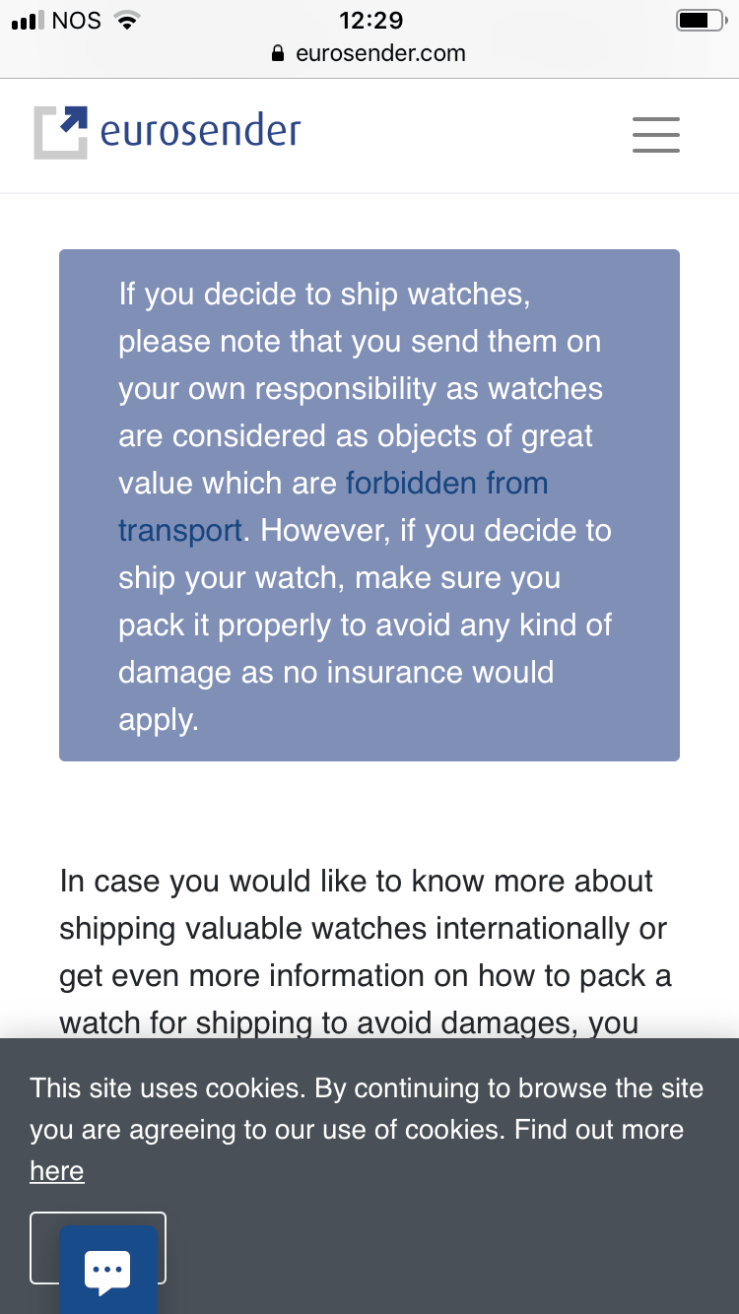Screen dimensions: 739x1314
Task: Click 'If you decide to ship watches' text
Action: (x=323, y=295)
